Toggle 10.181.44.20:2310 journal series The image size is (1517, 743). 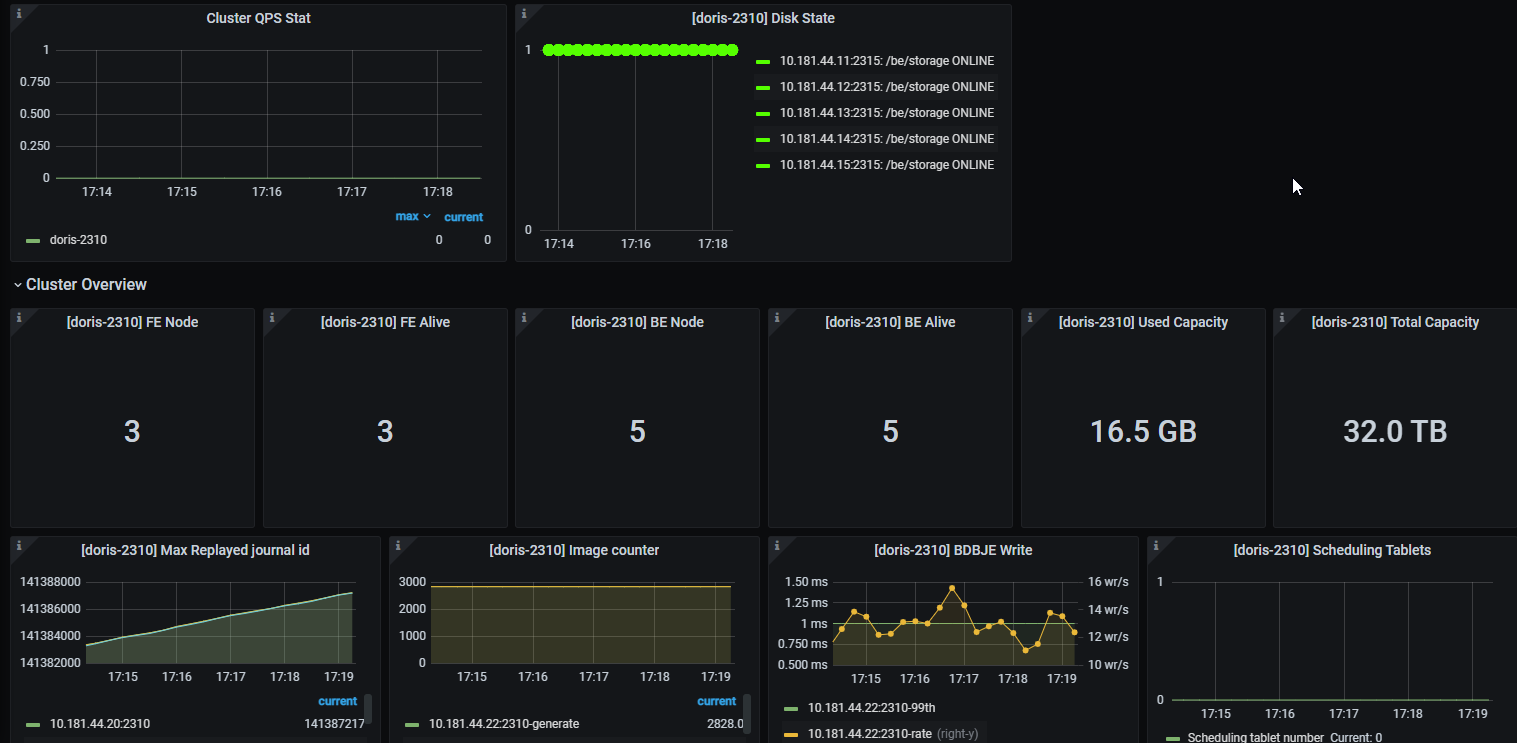click(x=100, y=724)
